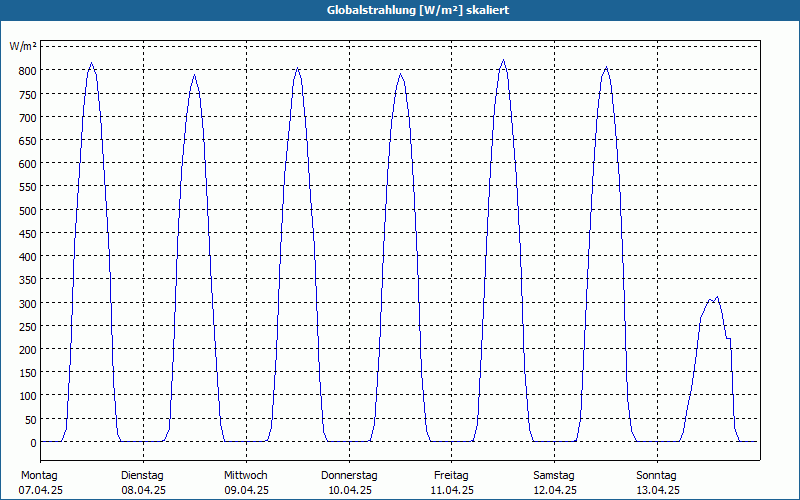This screenshot has height=500, width=800.
Task: Select the Samstag 12.04.25 date label
Action: 554,483
